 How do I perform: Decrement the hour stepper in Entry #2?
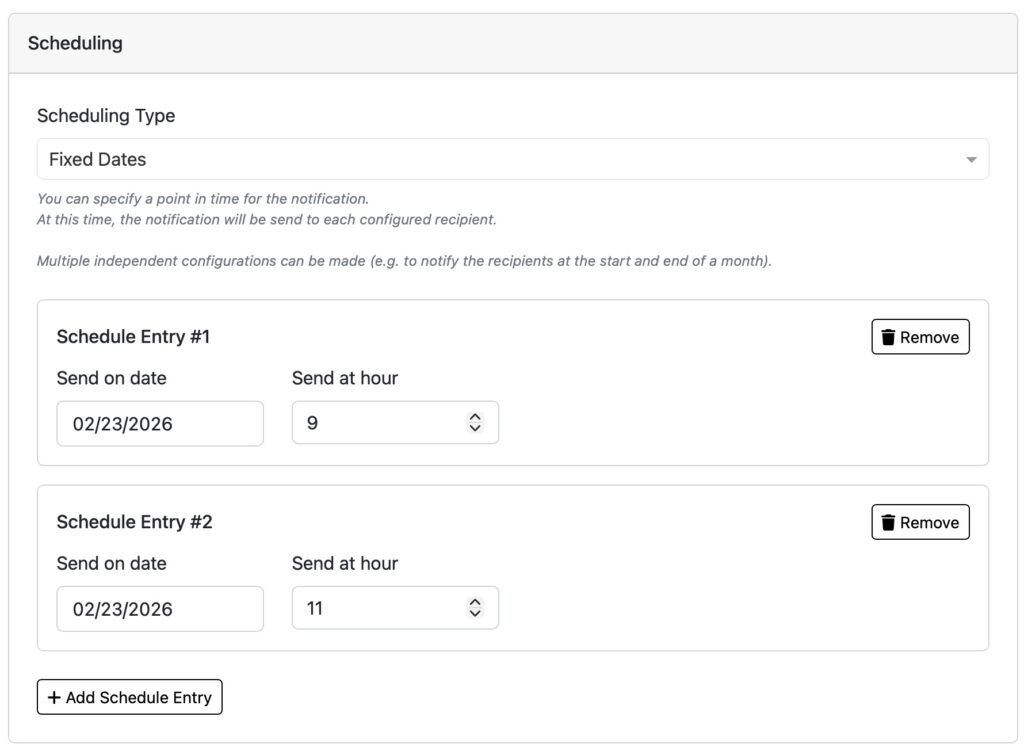click(475, 614)
